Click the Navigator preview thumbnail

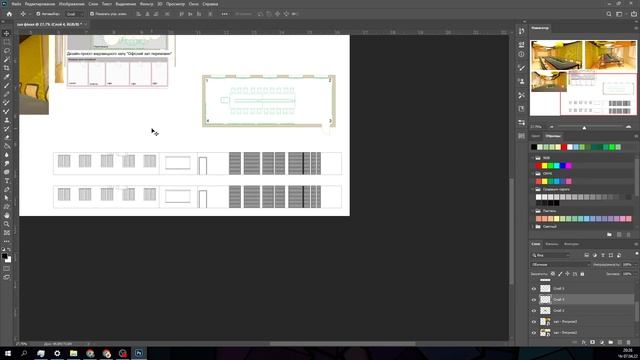(x=583, y=78)
